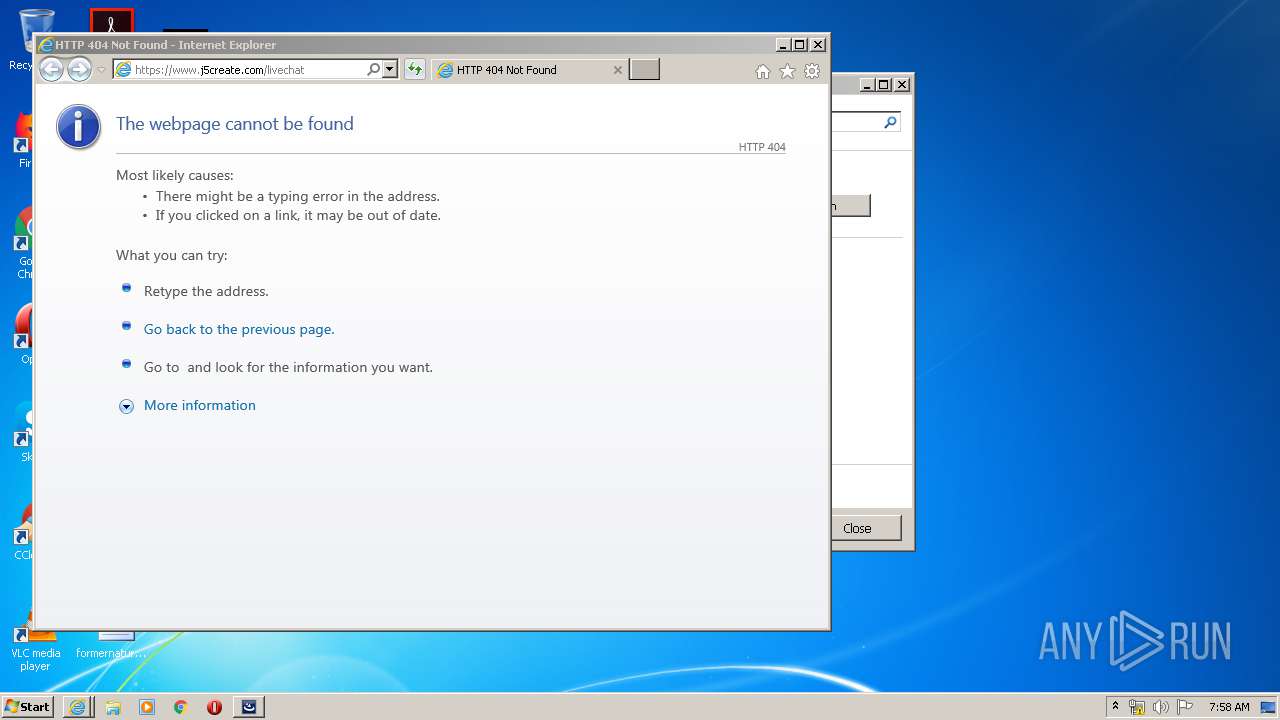Open Opera browser from taskbar
The width and height of the screenshot is (1280, 720).
tap(214, 707)
